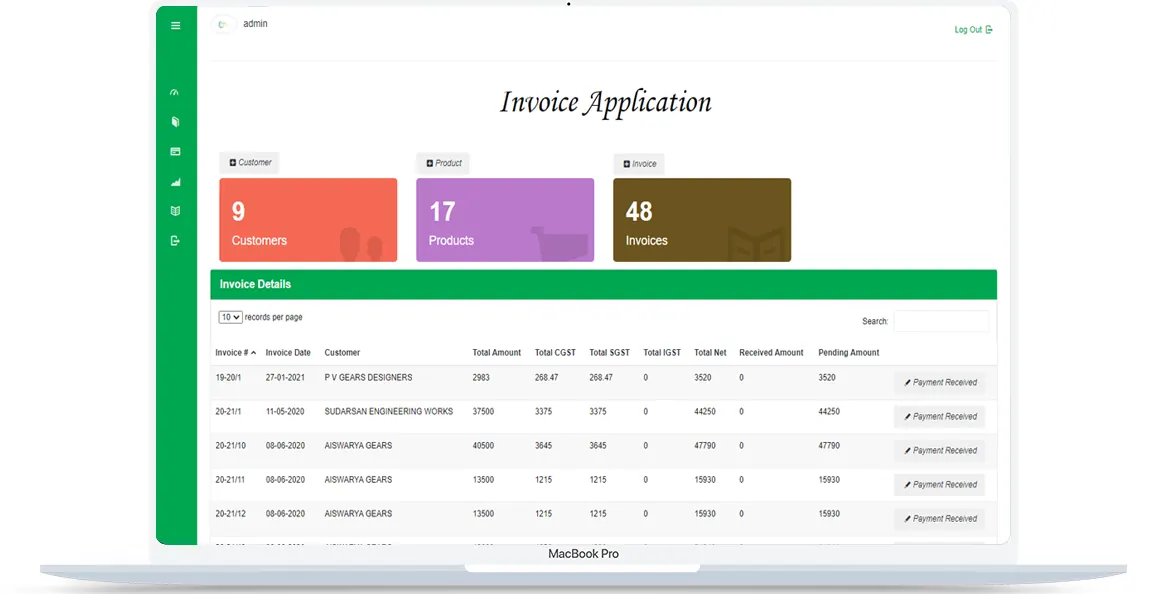The width and height of the screenshot is (1175, 594).
Task: Click the Log Out link
Action: [x=973, y=30]
